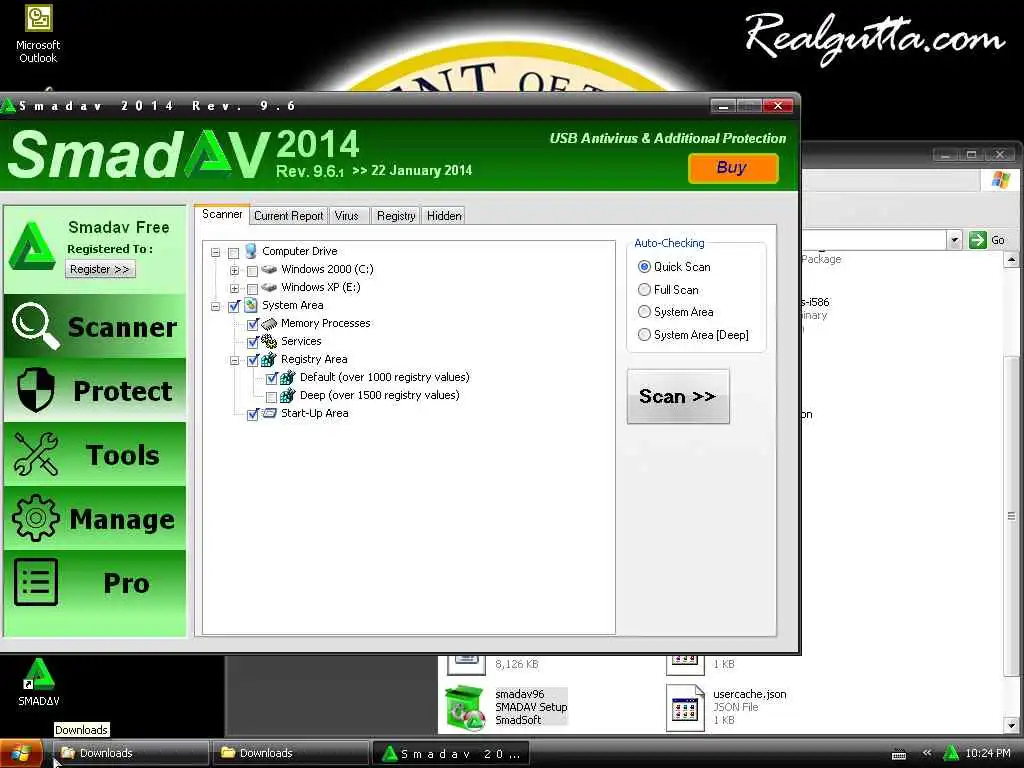Click the Windows XP (E:) drive icon
The width and height of the screenshot is (1024, 768).
pyautogui.click(x=269, y=287)
